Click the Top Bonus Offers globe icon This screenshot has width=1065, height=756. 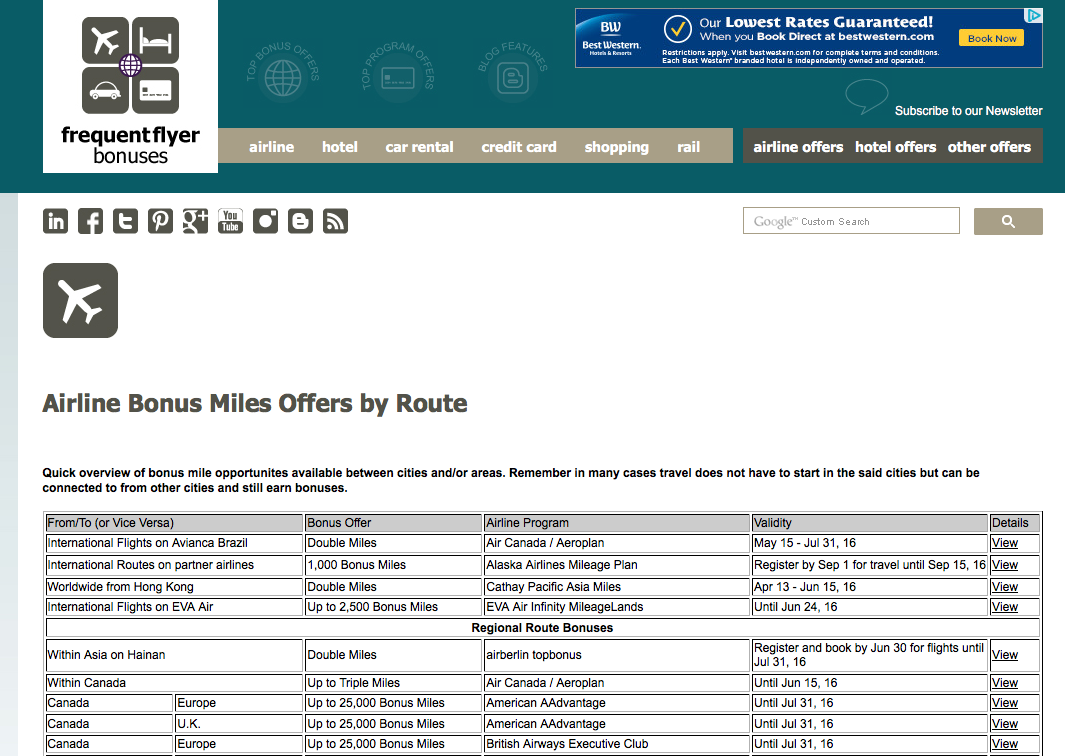coord(283,76)
